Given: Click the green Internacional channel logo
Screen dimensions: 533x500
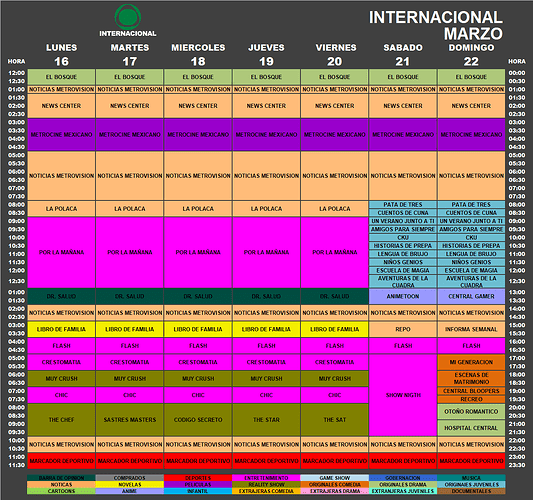Looking at the screenshot, I should click(128, 17).
